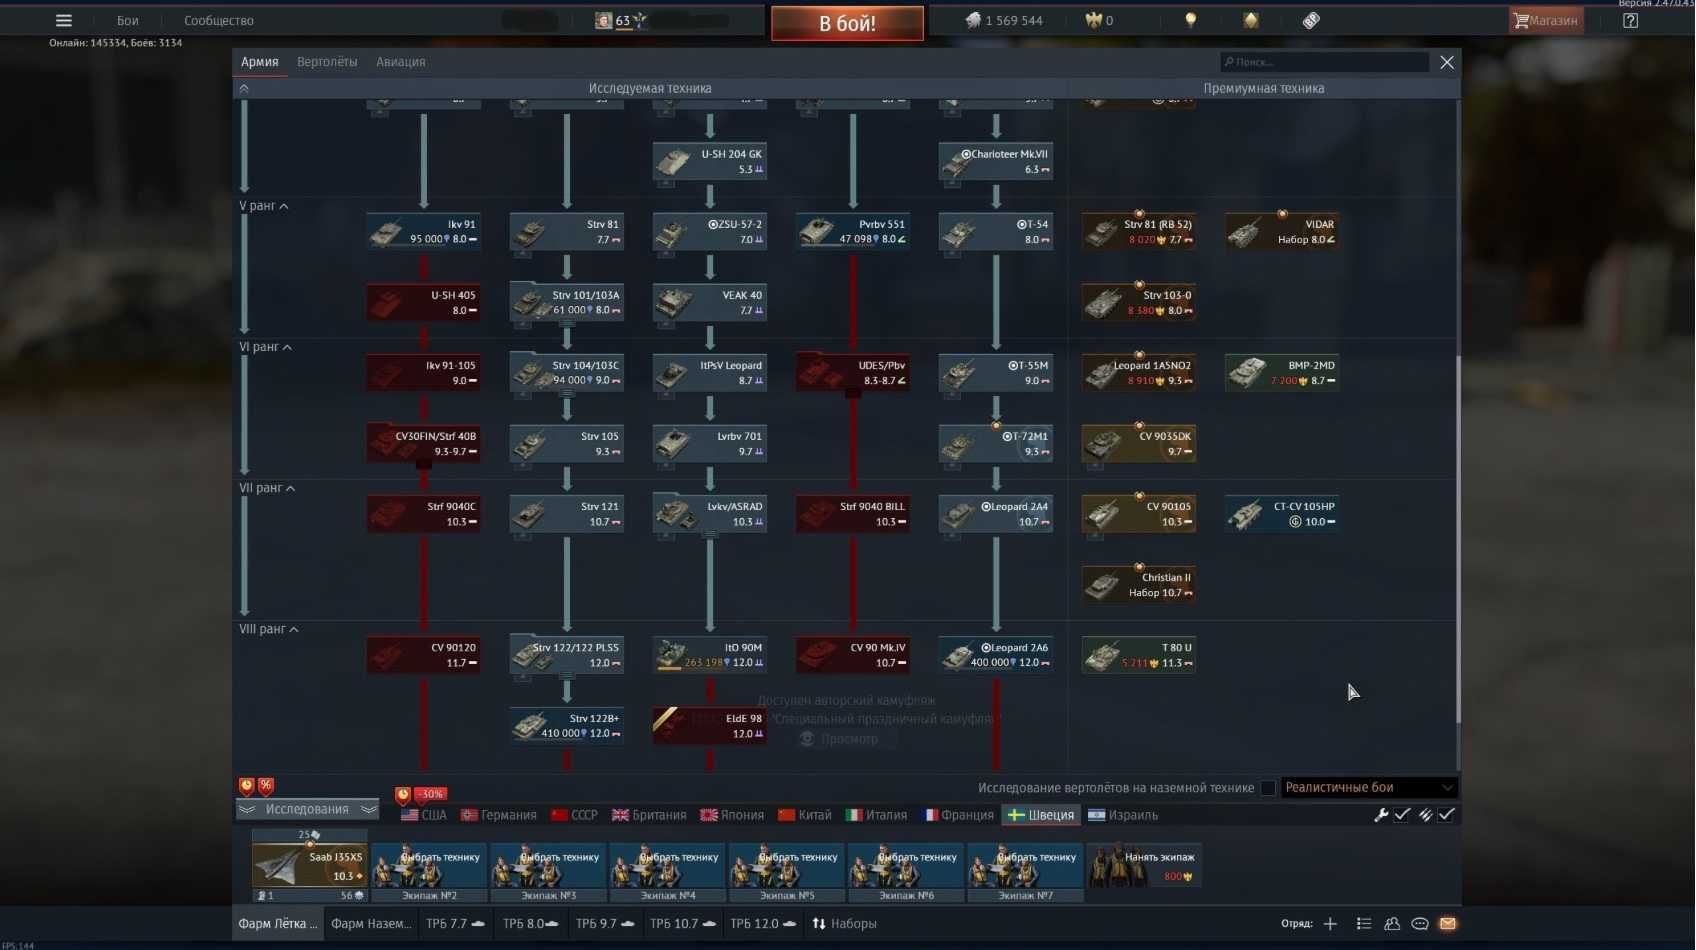Screen dimensions: 1696x950
Task: Collapse V ранг section
Action: [x=264, y=206]
